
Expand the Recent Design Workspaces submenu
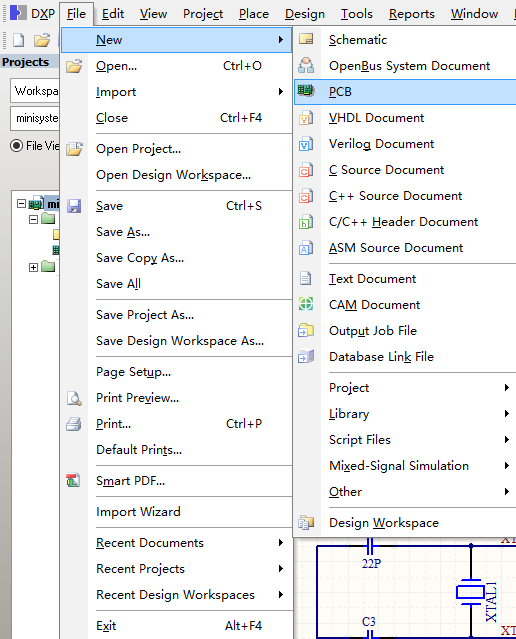point(281,595)
